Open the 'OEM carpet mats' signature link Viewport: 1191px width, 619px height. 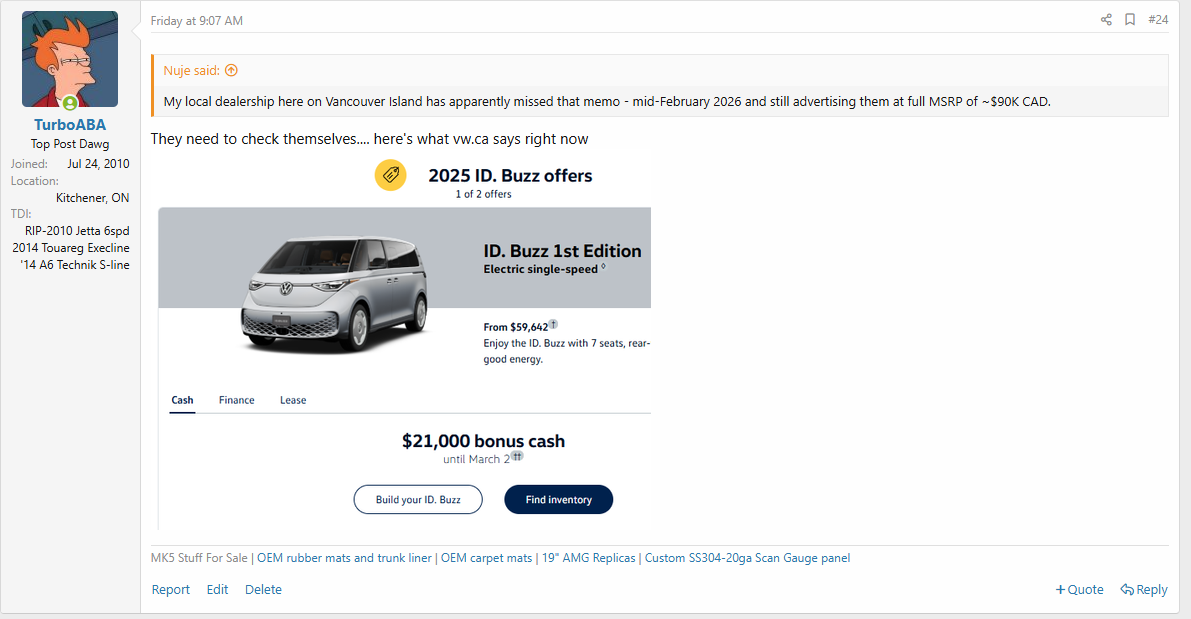(x=486, y=557)
